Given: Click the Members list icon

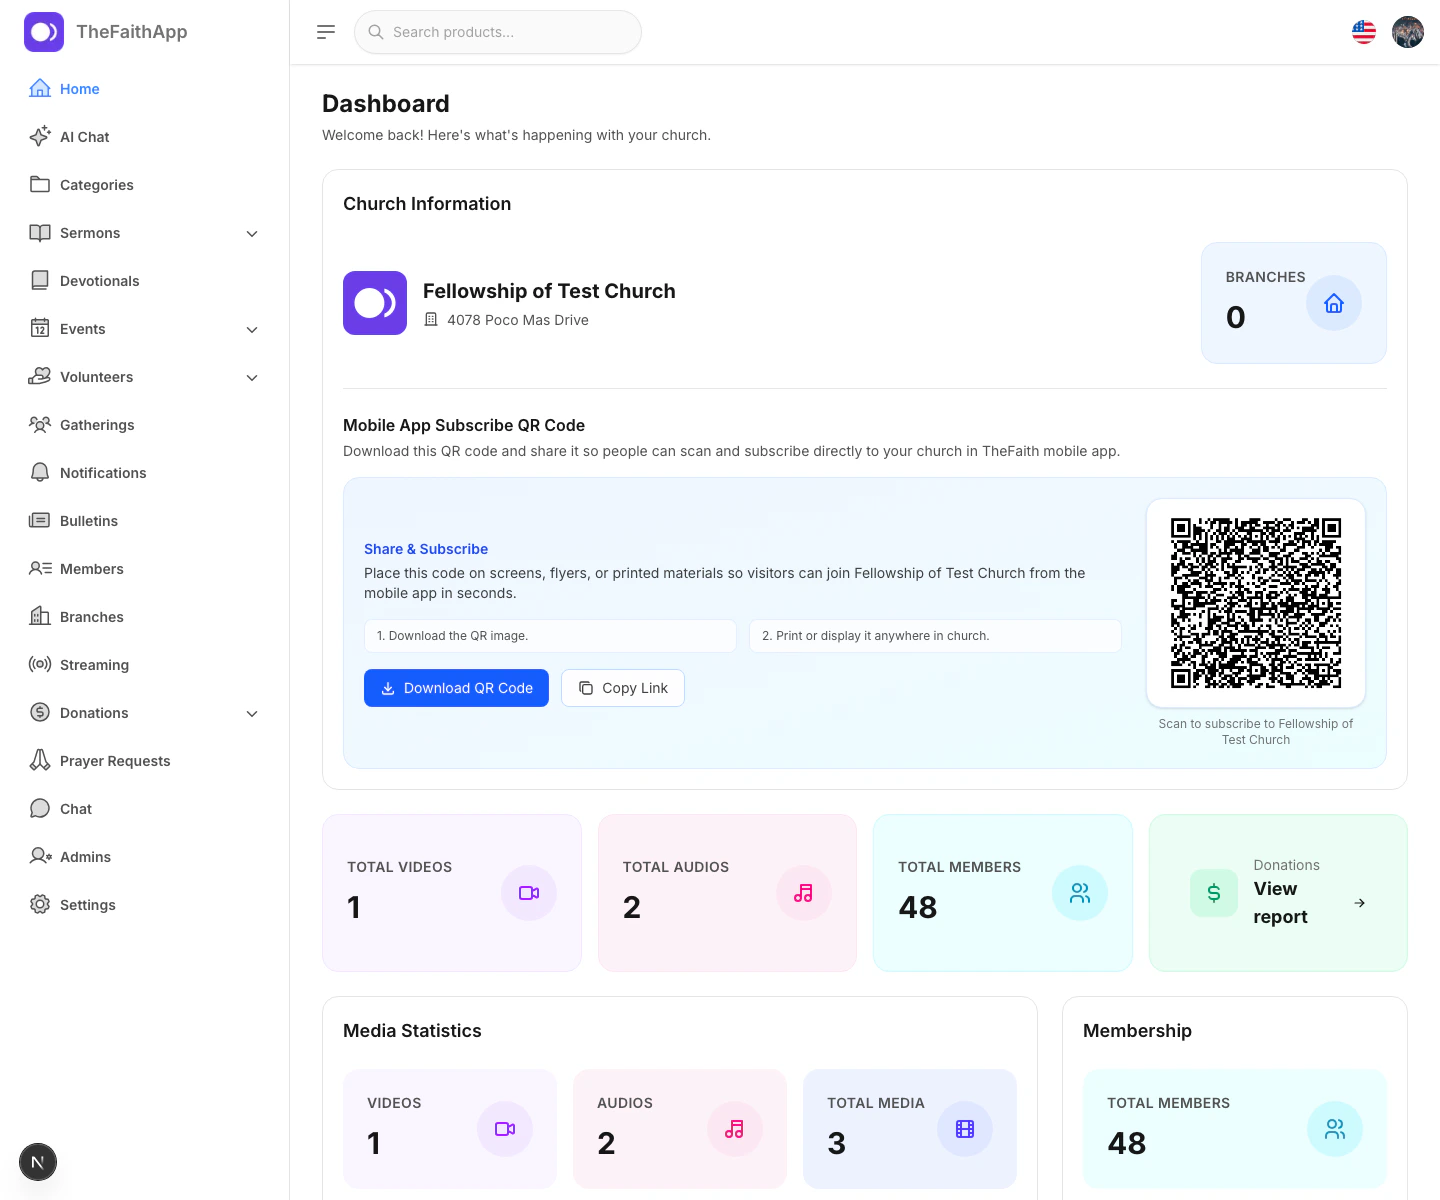Looking at the screenshot, I should [40, 568].
